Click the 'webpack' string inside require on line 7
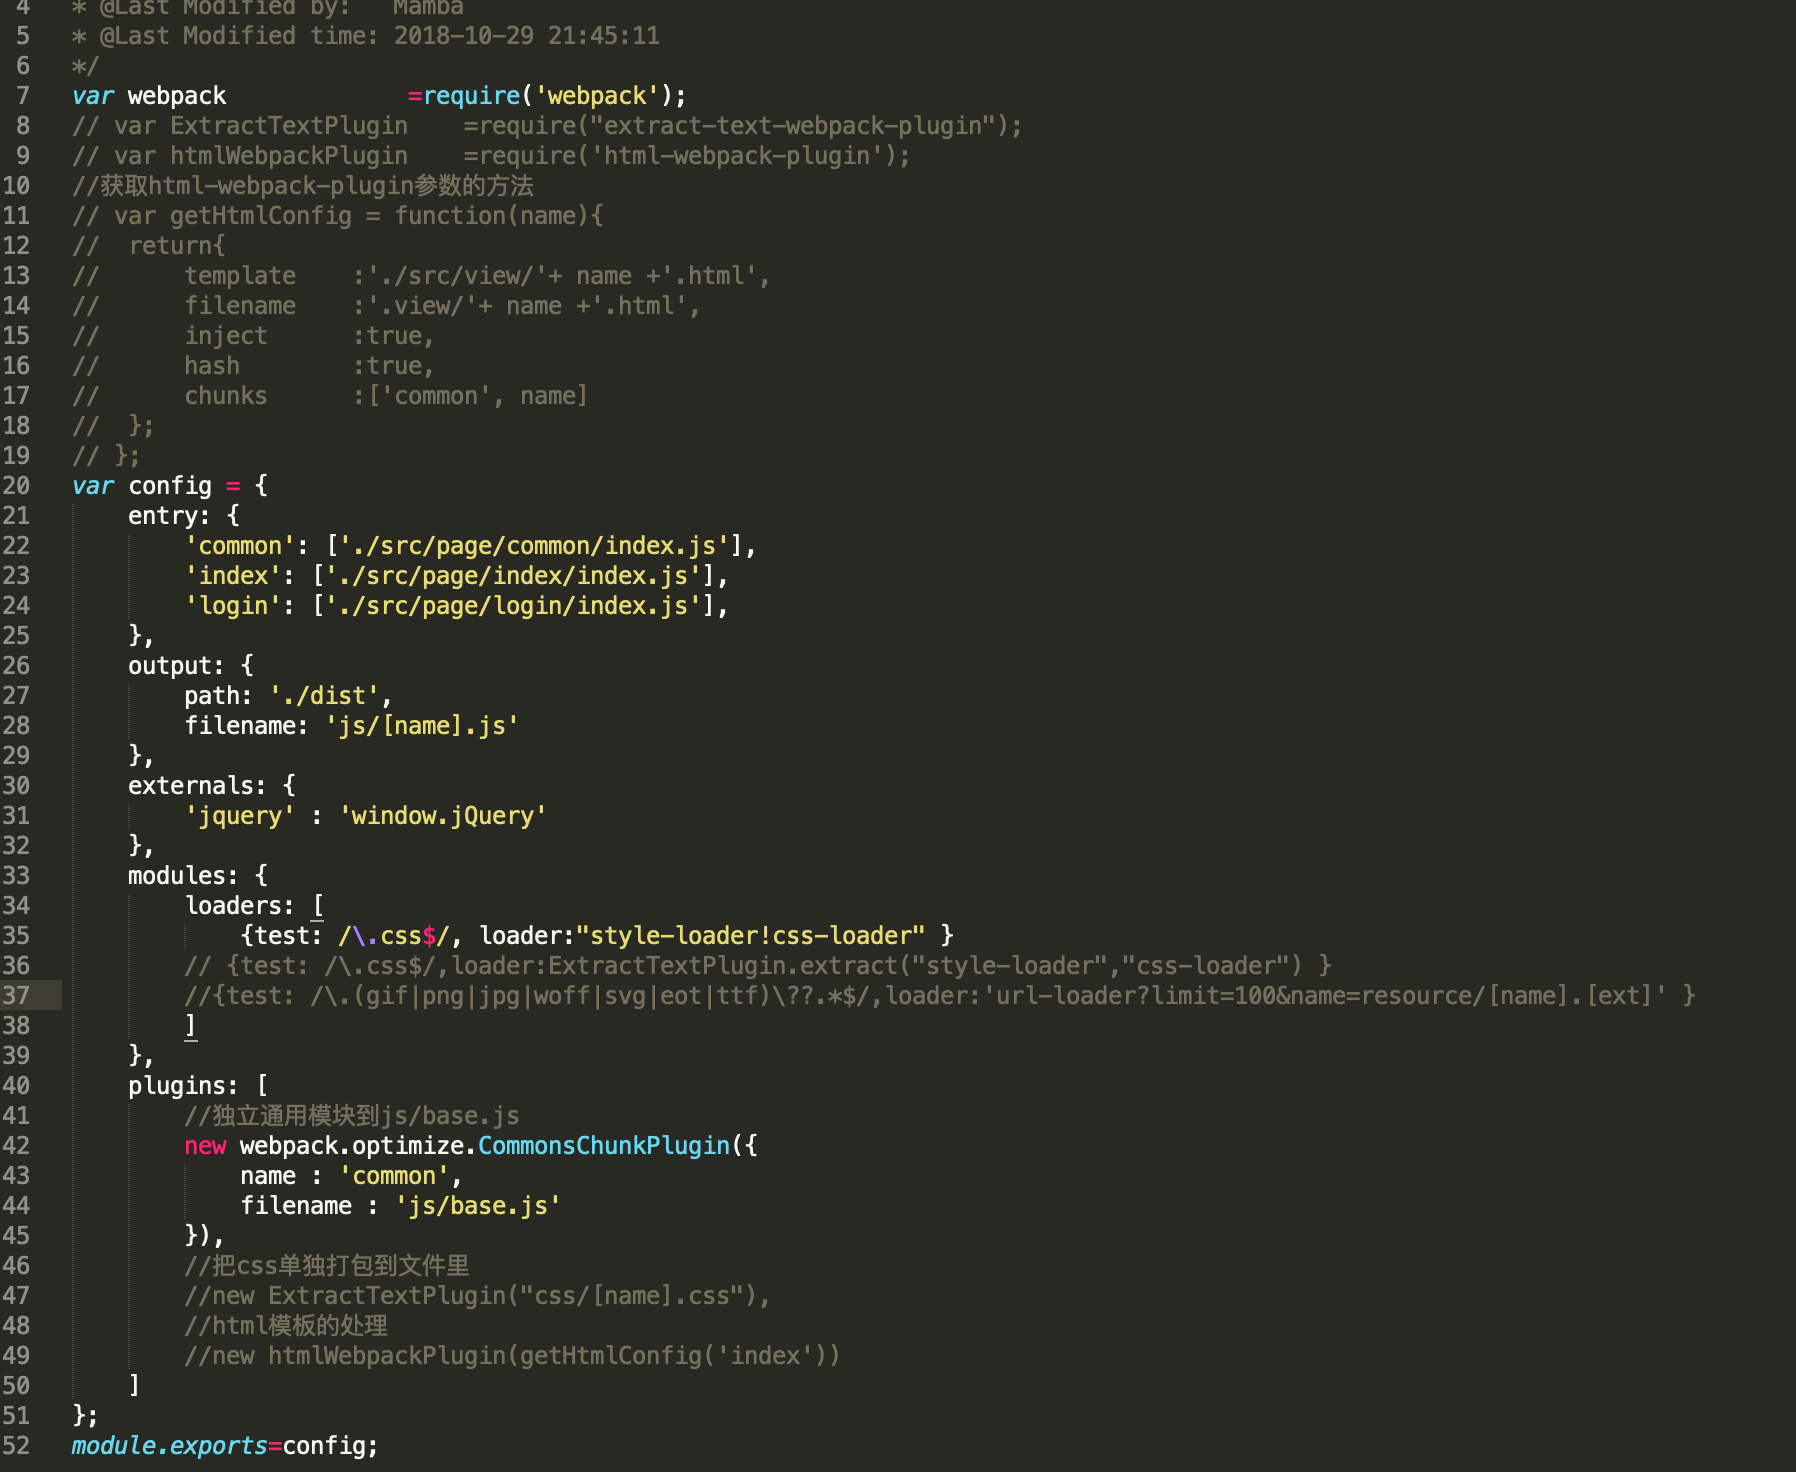This screenshot has width=1796, height=1472. 597,96
